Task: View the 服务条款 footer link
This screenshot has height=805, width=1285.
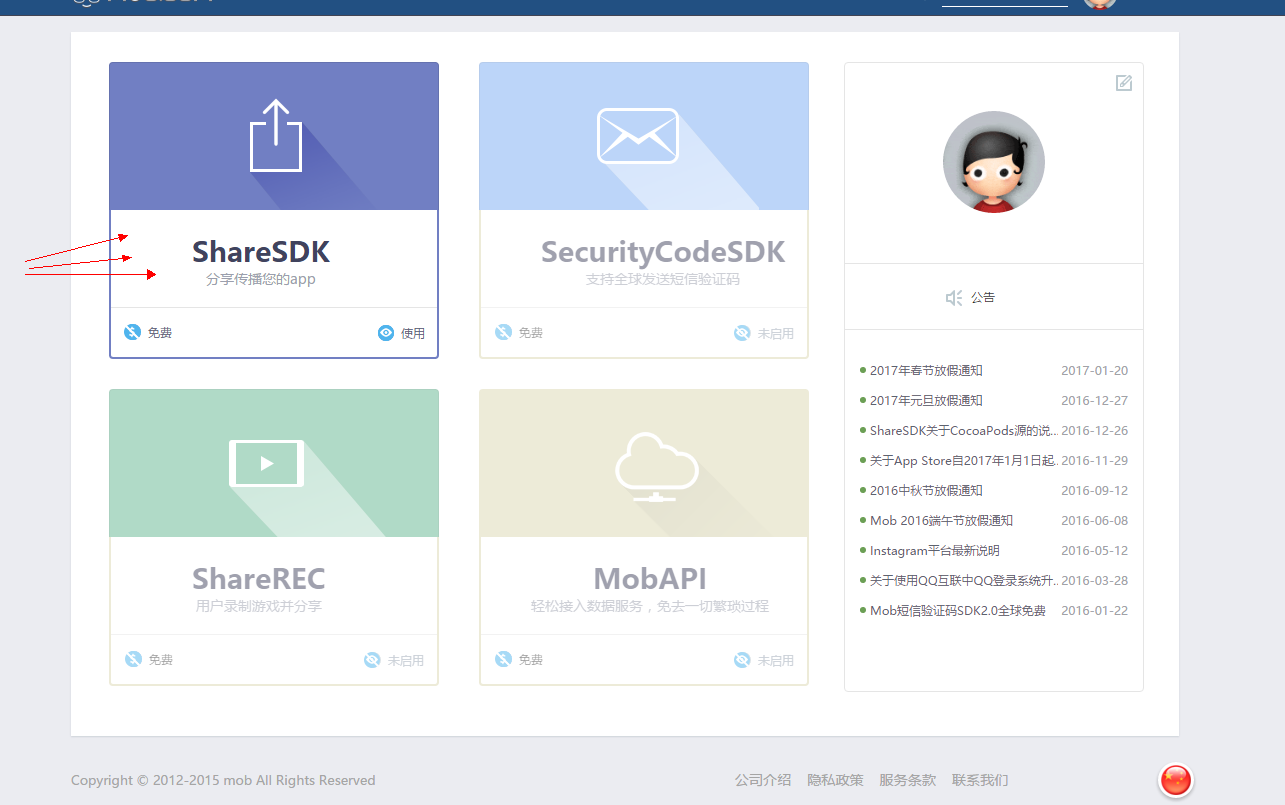Action: pyautogui.click(x=908, y=780)
